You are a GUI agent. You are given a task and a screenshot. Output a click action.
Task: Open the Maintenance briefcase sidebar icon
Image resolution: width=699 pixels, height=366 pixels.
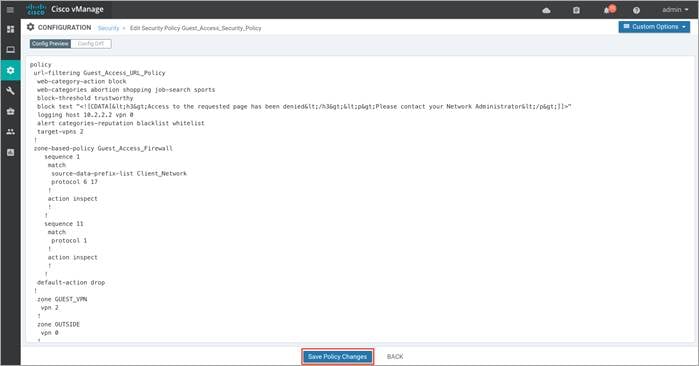[10, 111]
